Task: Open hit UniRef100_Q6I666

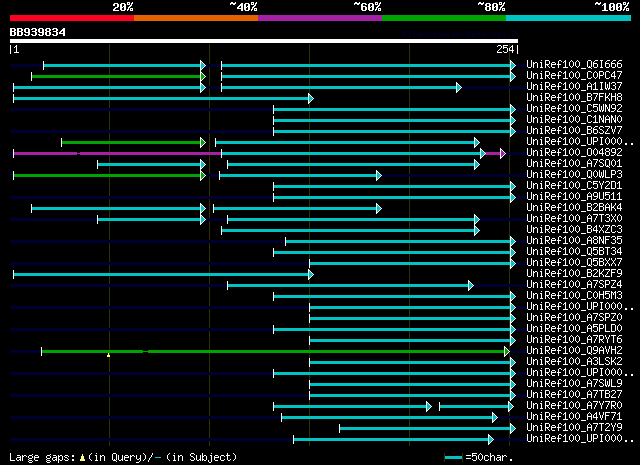Action: coord(574,65)
